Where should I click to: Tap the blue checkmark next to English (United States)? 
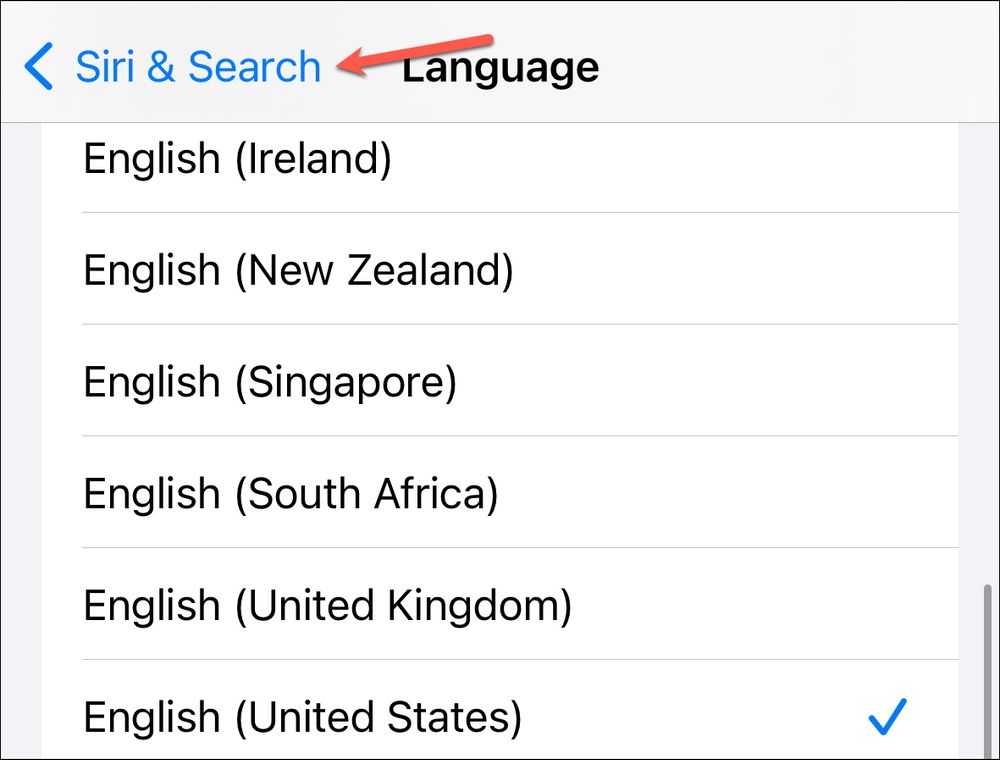[x=886, y=715]
